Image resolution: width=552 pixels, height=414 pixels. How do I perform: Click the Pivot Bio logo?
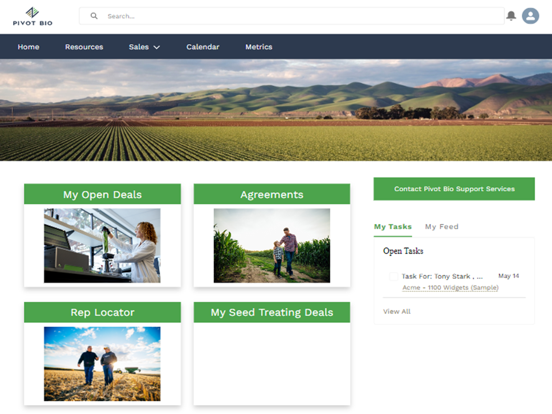(x=32, y=17)
